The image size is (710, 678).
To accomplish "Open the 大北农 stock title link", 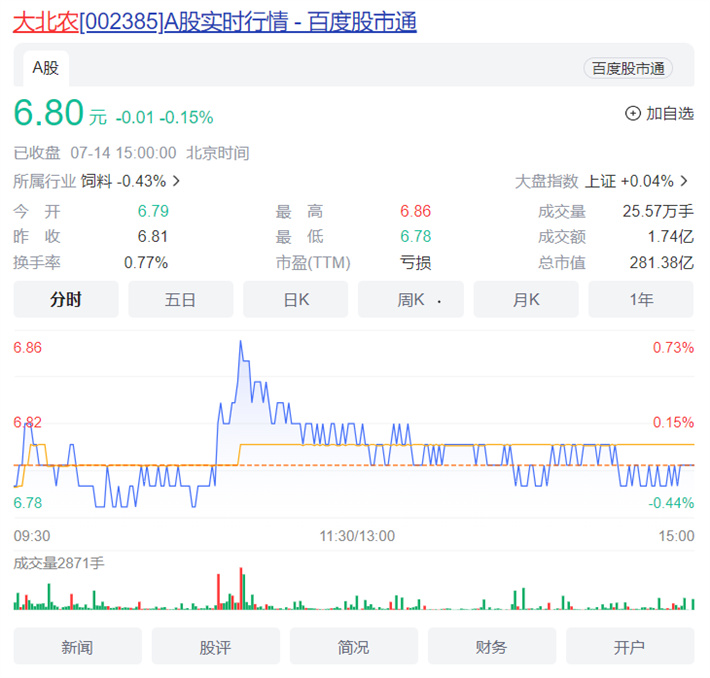I will (x=214, y=21).
